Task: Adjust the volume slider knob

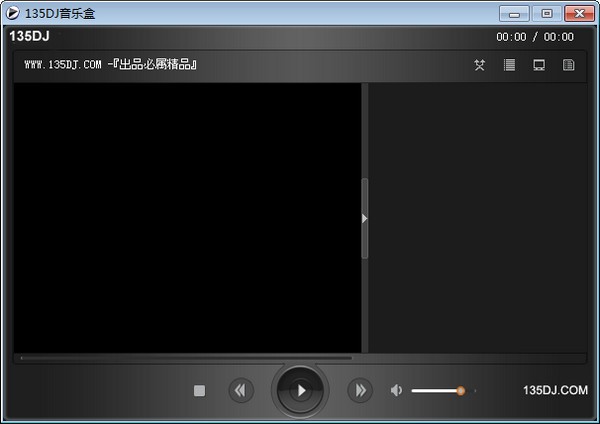Action: click(461, 391)
